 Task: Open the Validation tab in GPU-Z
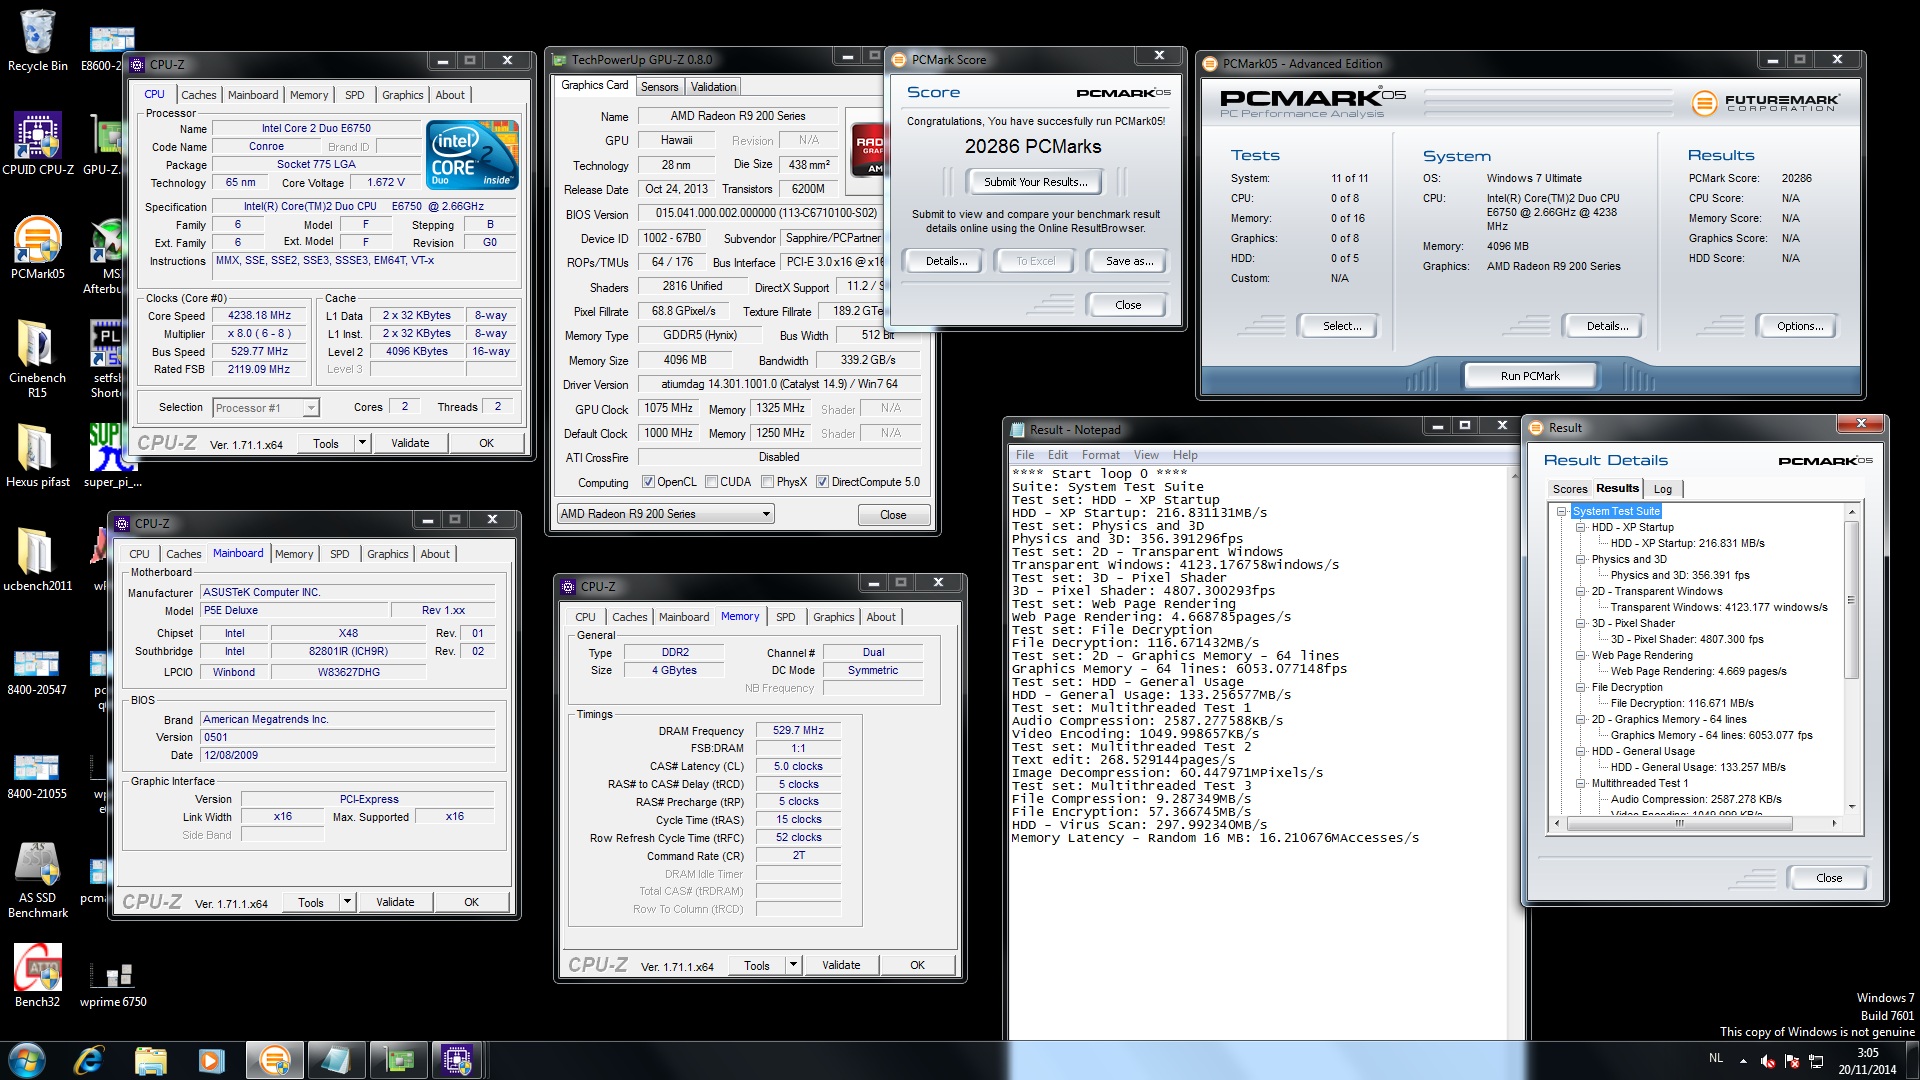pyautogui.click(x=713, y=87)
